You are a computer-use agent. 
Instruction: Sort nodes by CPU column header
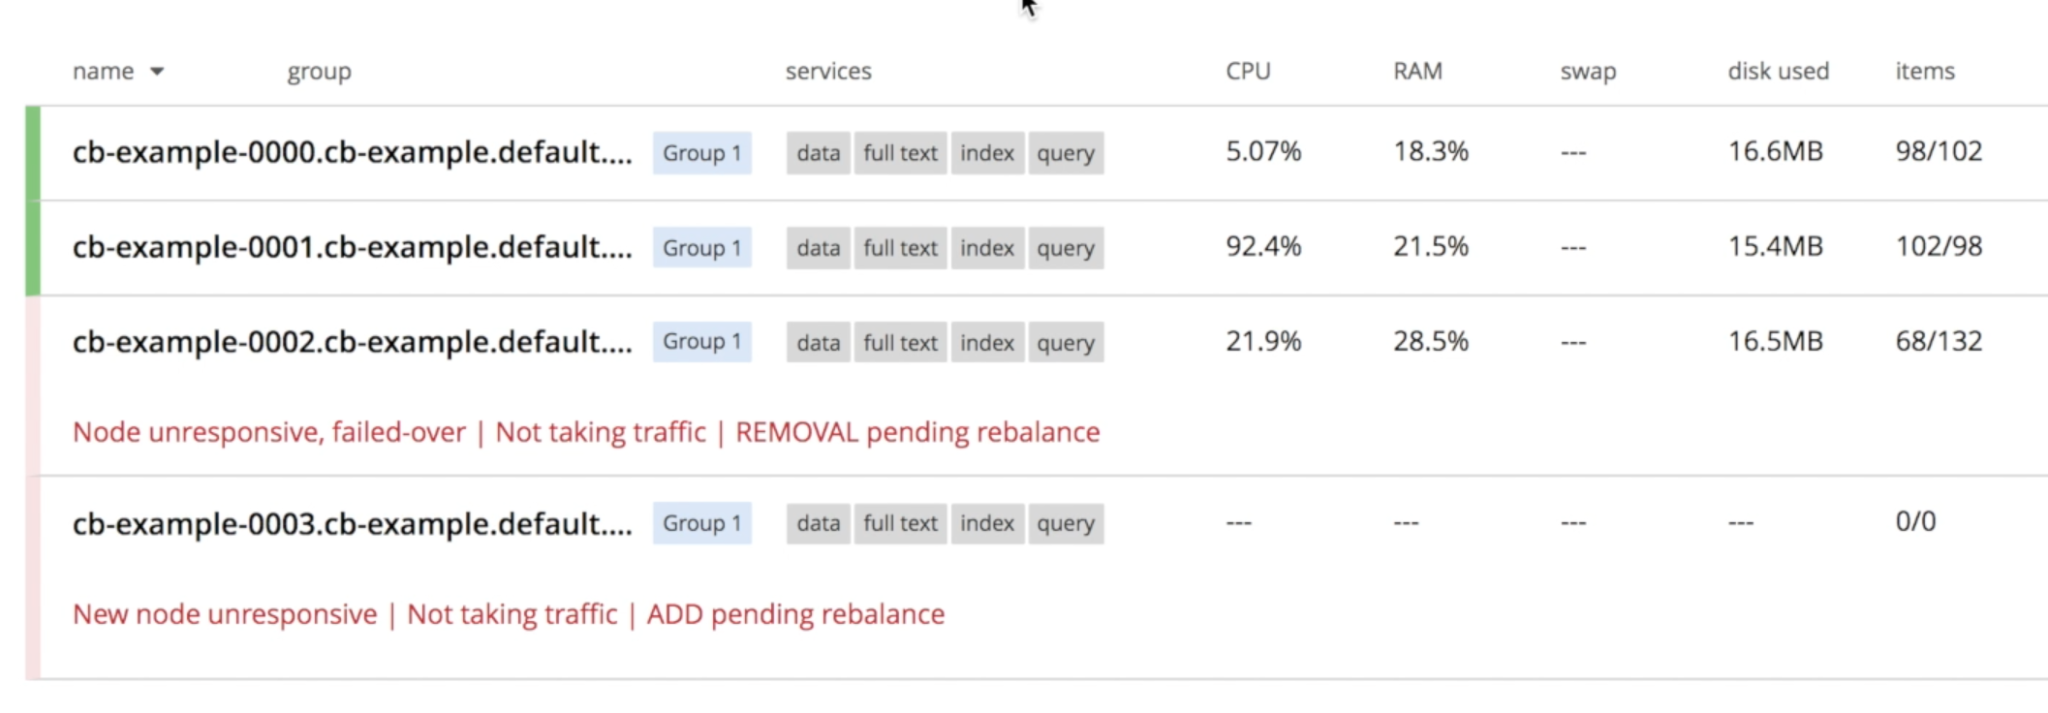pos(1248,70)
